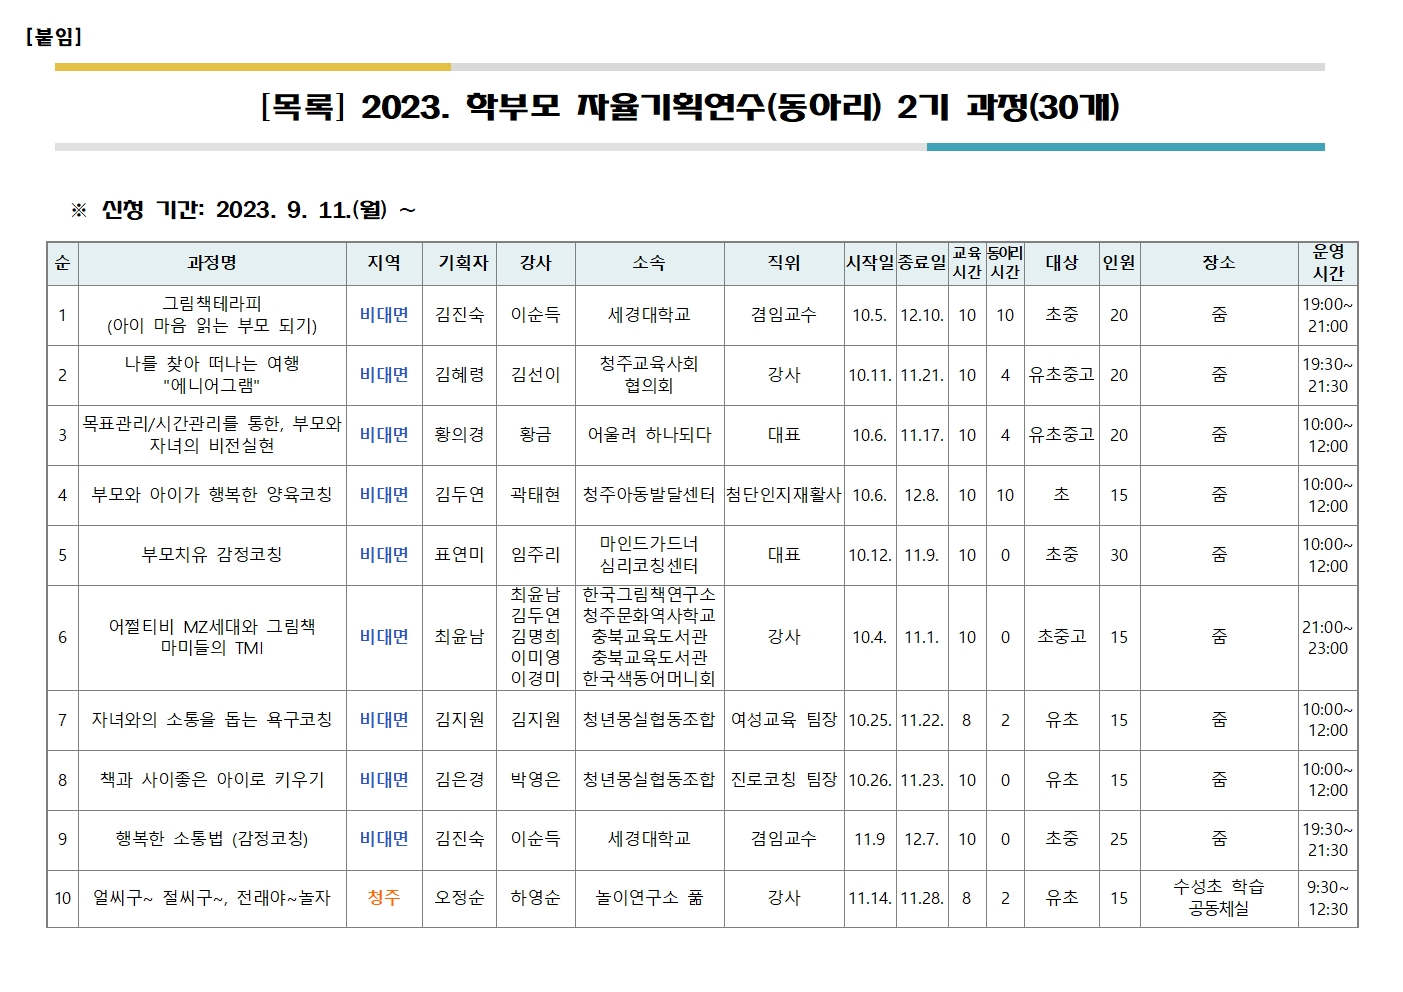Select the course '목표관리/시간관리를 통한, 부모와 자녀의 비전실현'
1403x992 pixels.
click(x=212, y=435)
